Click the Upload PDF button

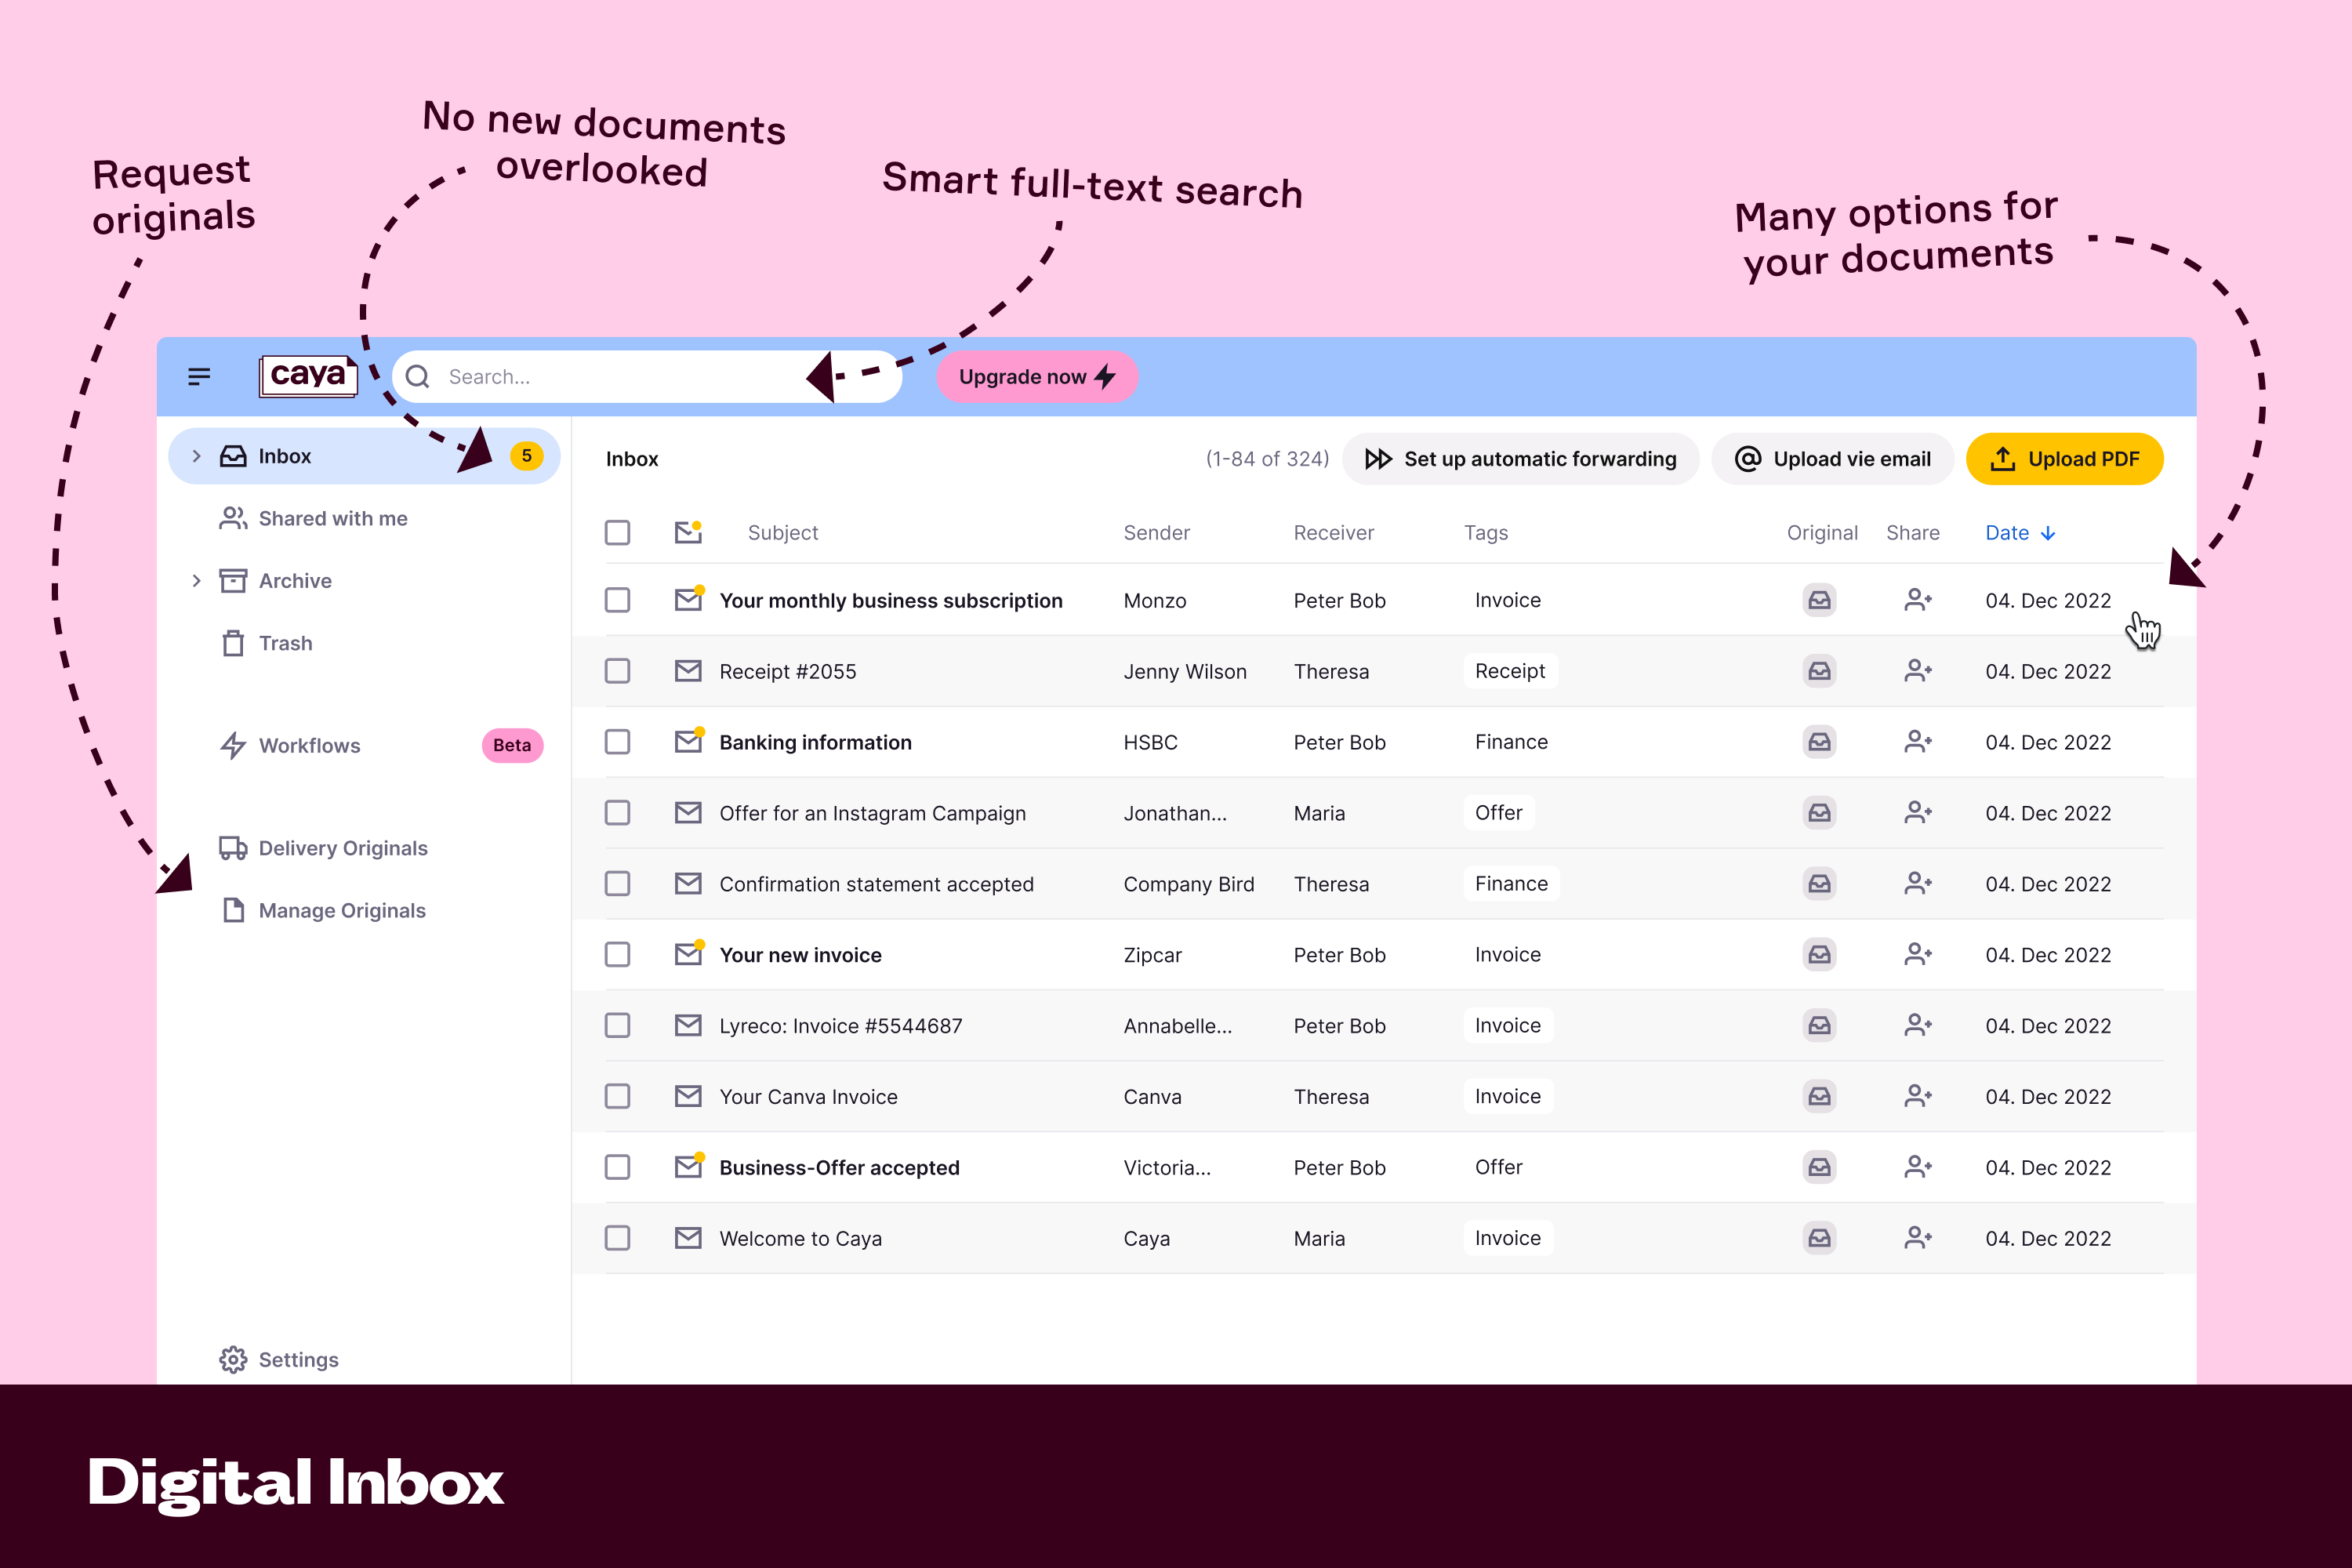[x=2064, y=459]
